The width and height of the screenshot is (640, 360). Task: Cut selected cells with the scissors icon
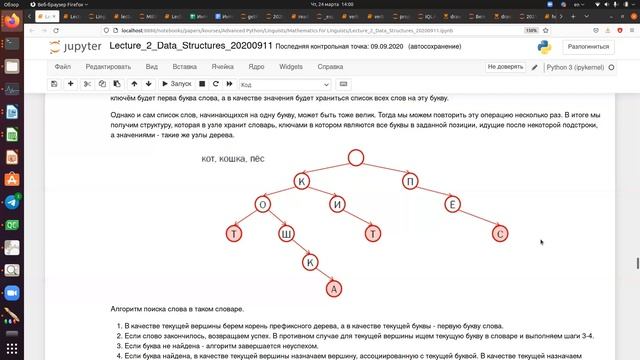(87, 84)
